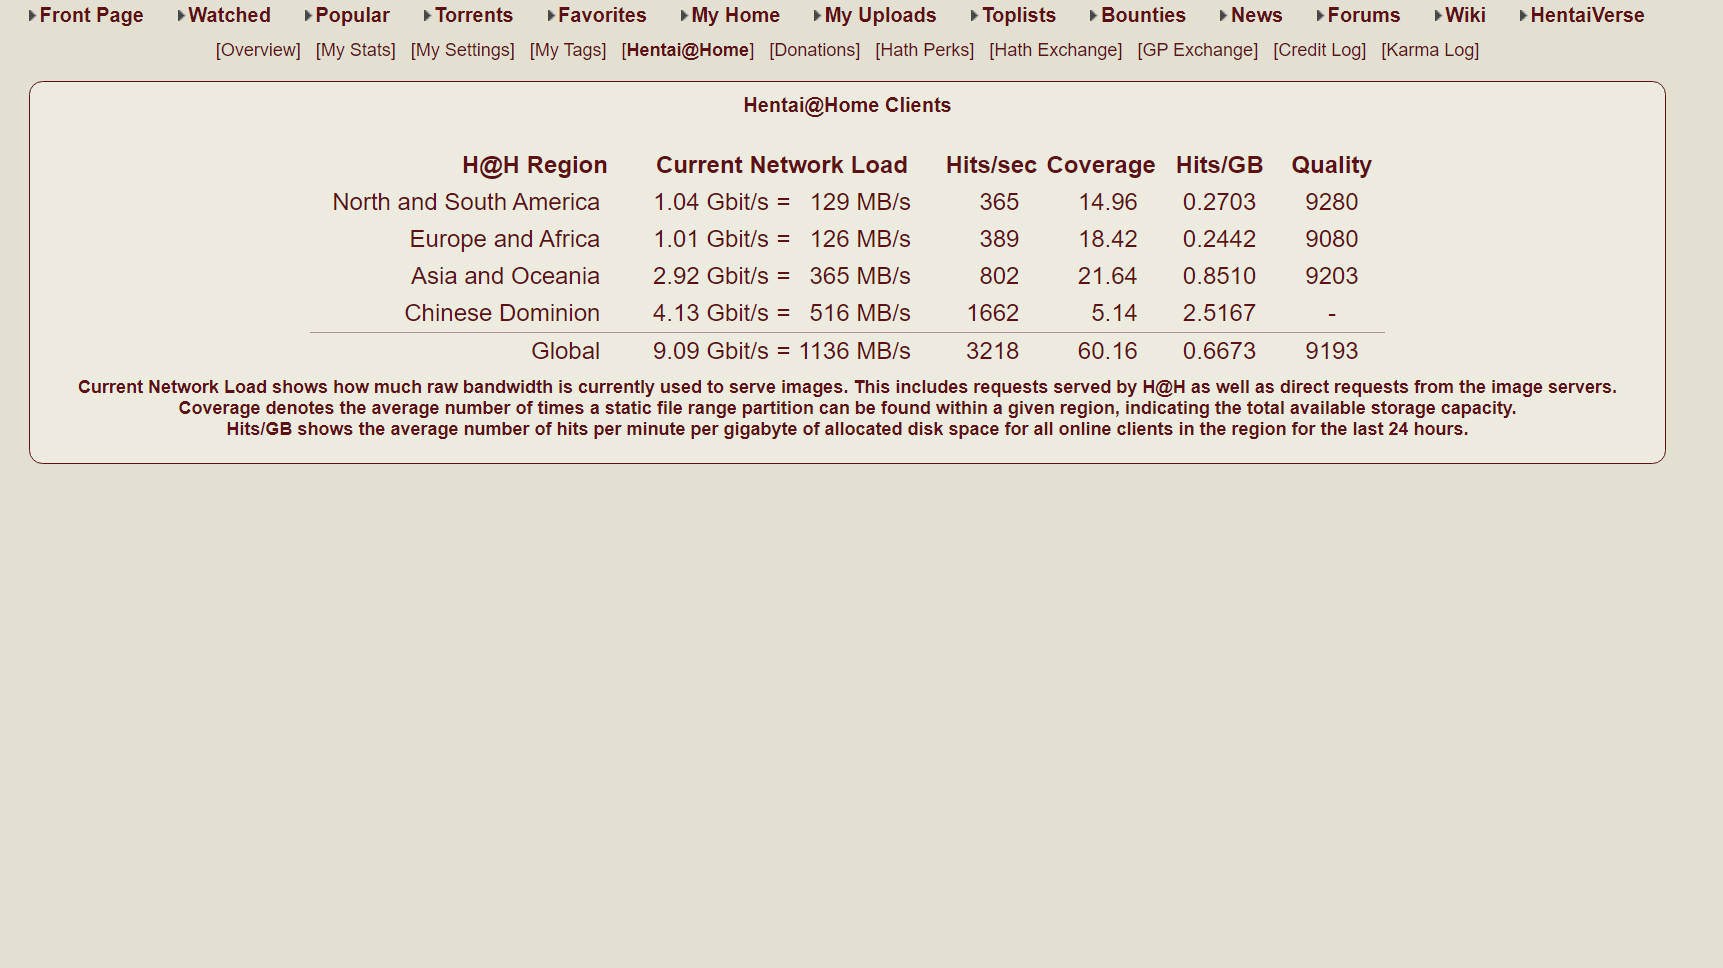Open the GP Exchange tab
The width and height of the screenshot is (1723, 968).
[1198, 50]
